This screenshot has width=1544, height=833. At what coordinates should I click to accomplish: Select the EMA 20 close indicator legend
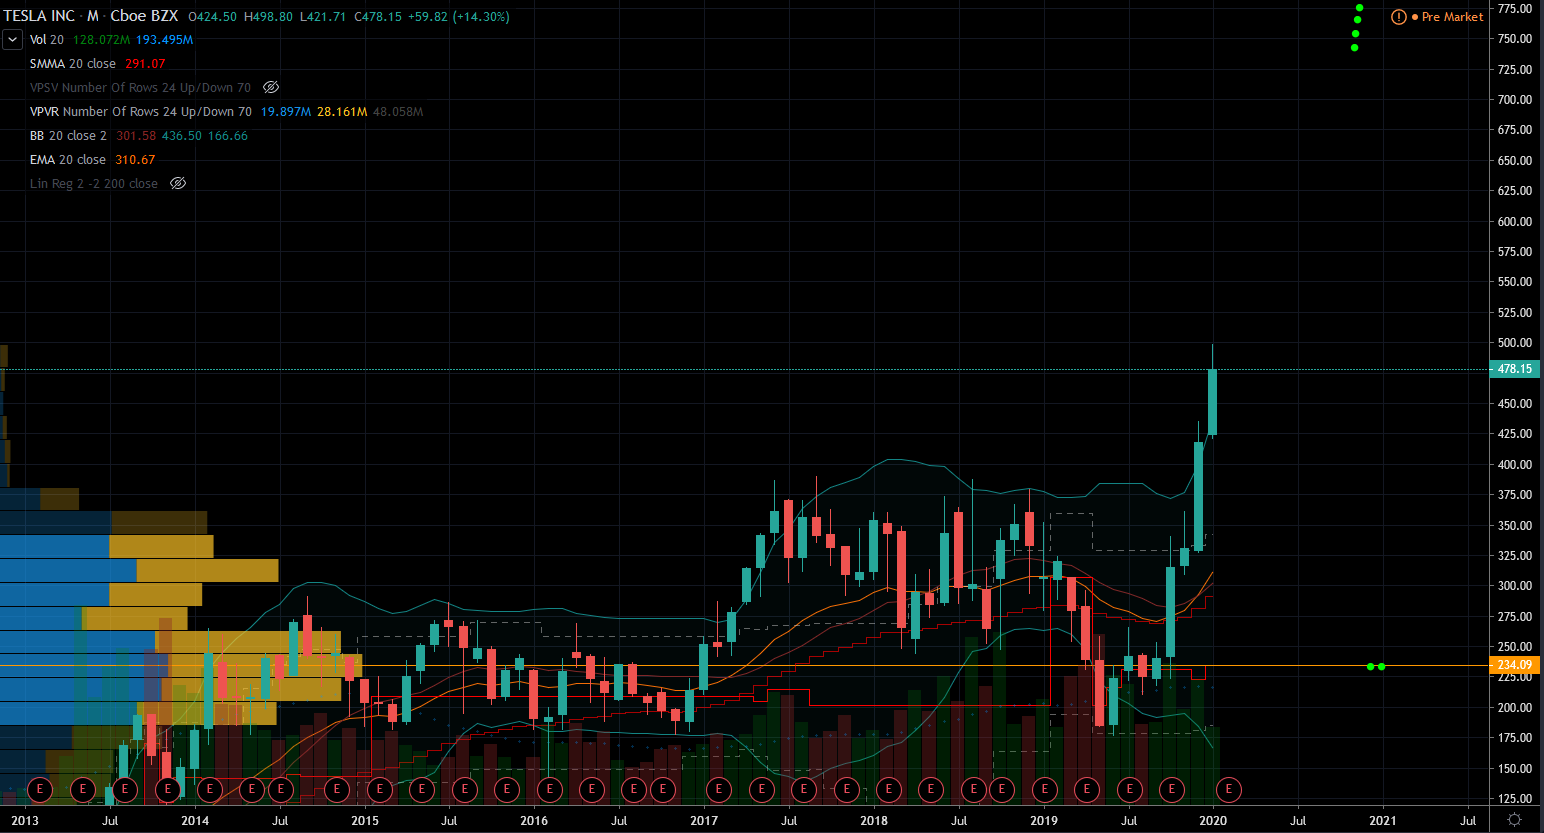point(68,160)
